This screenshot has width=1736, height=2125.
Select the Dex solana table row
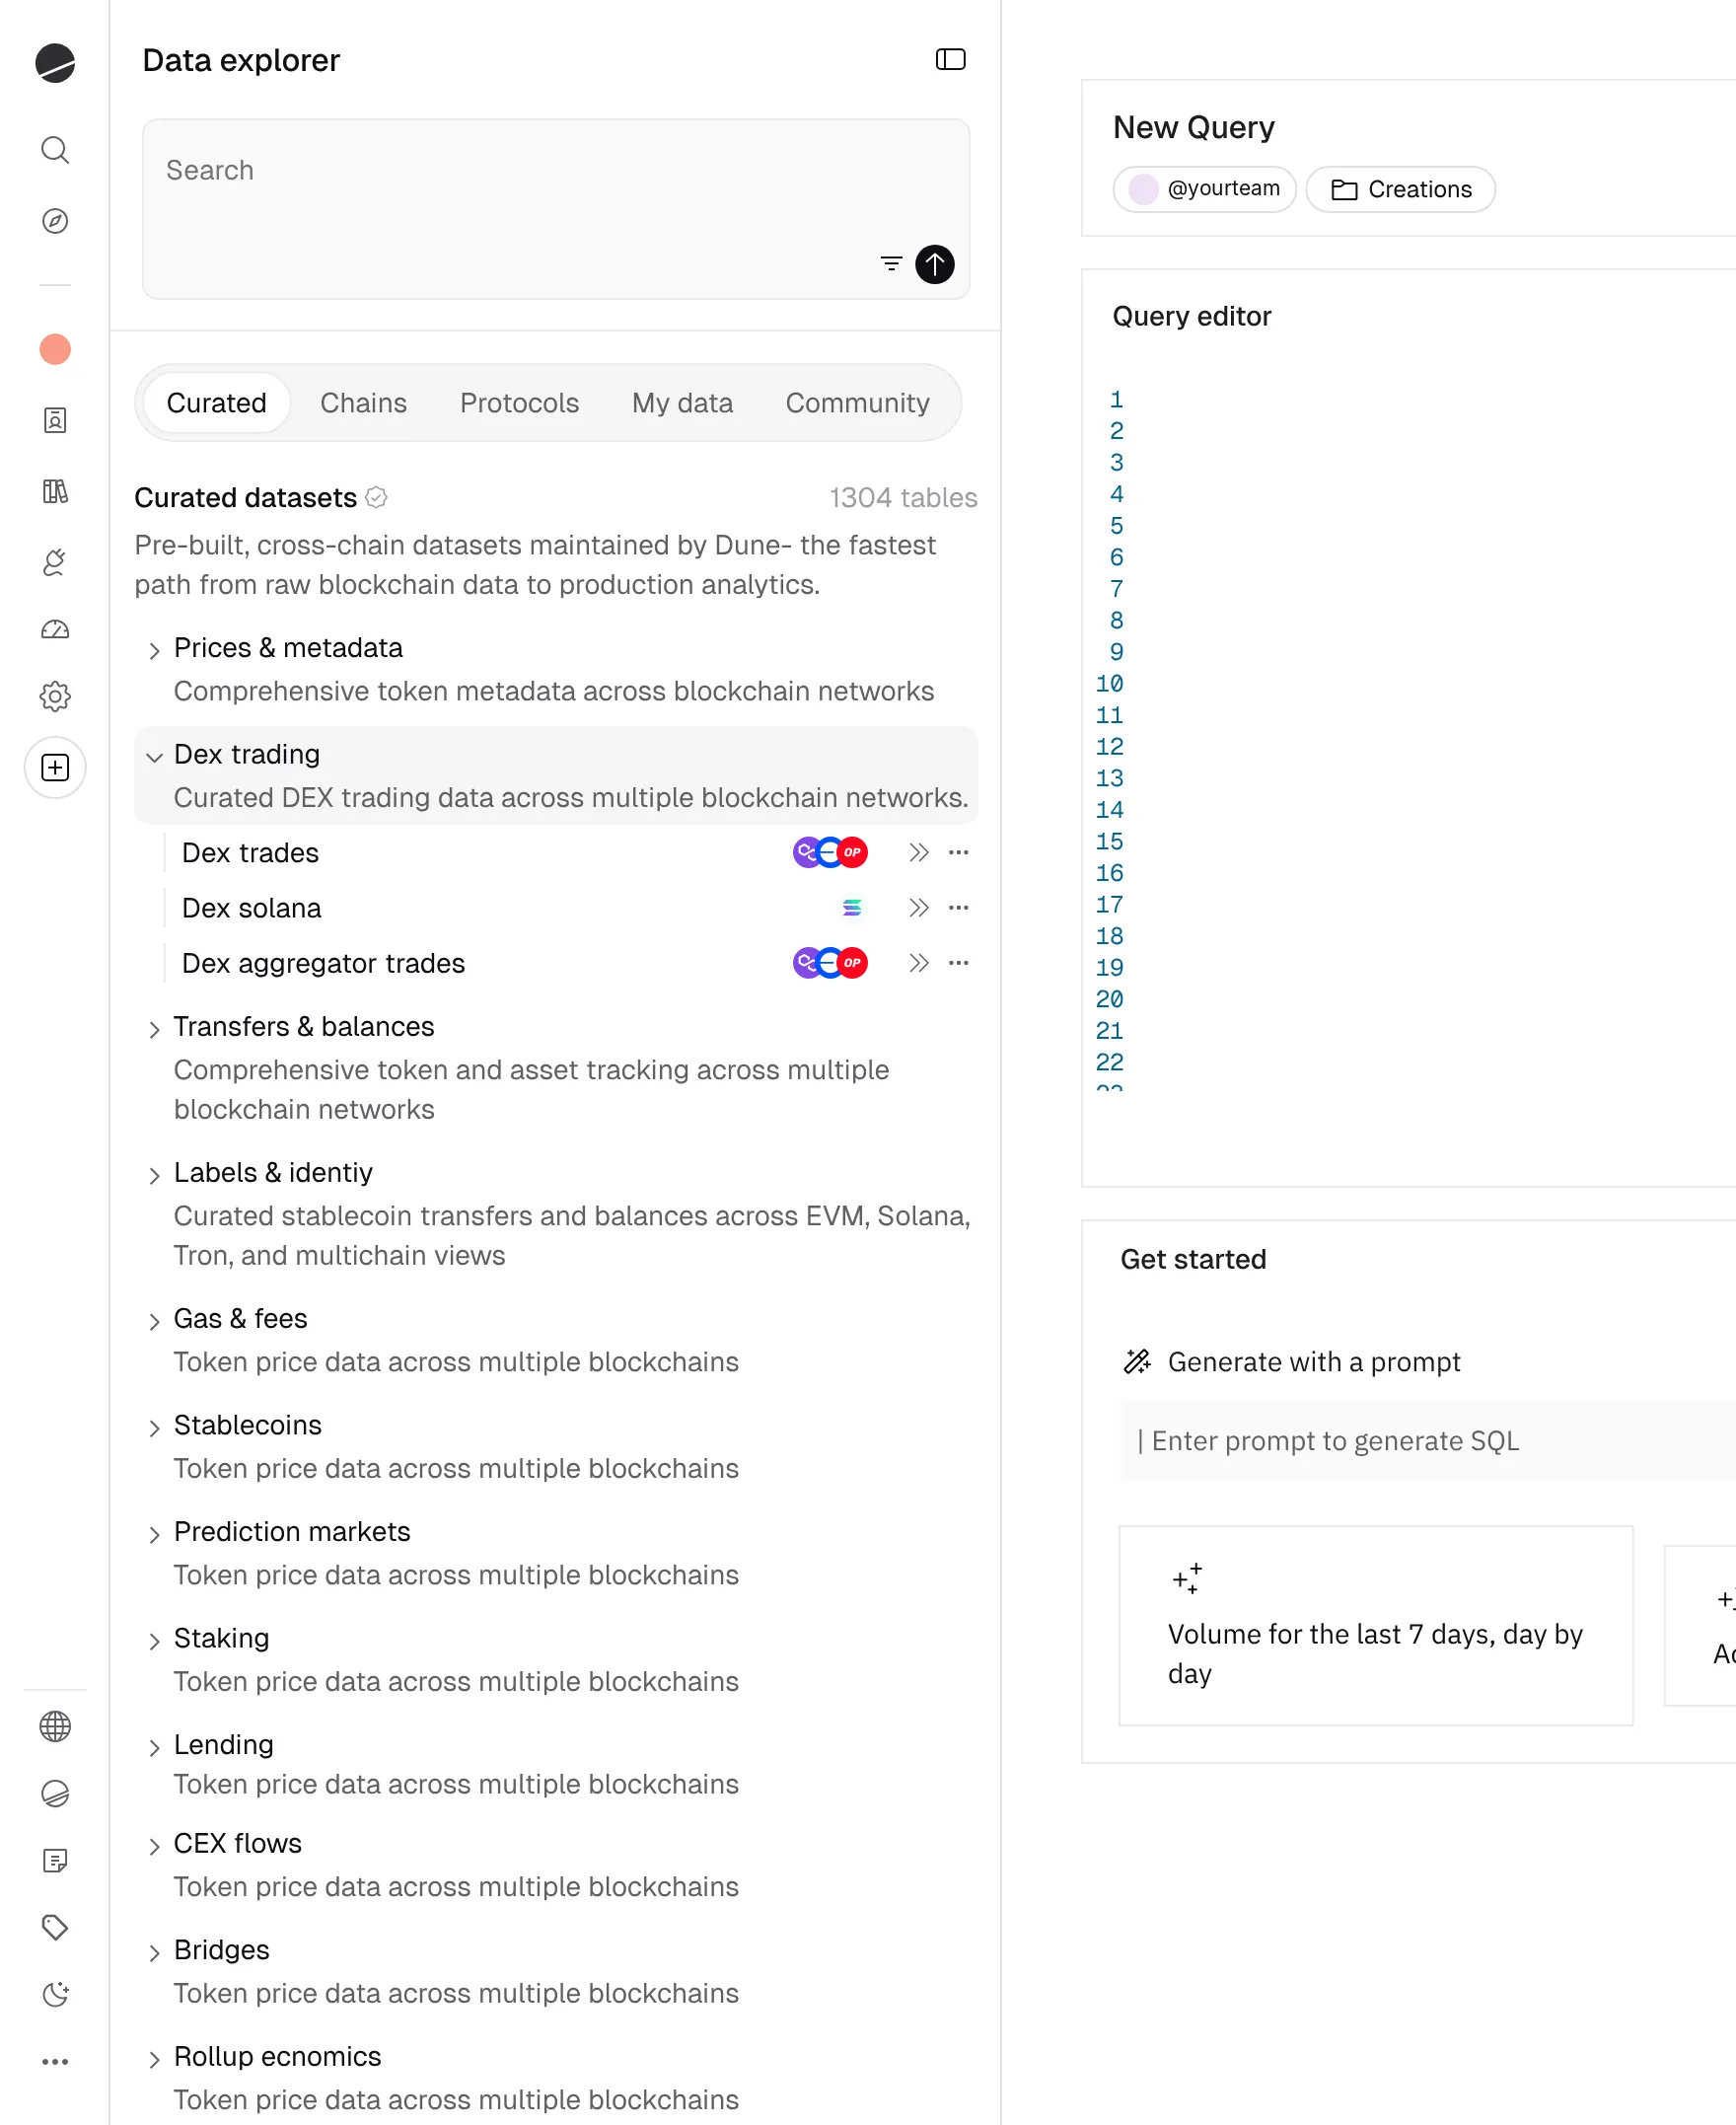[570, 908]
